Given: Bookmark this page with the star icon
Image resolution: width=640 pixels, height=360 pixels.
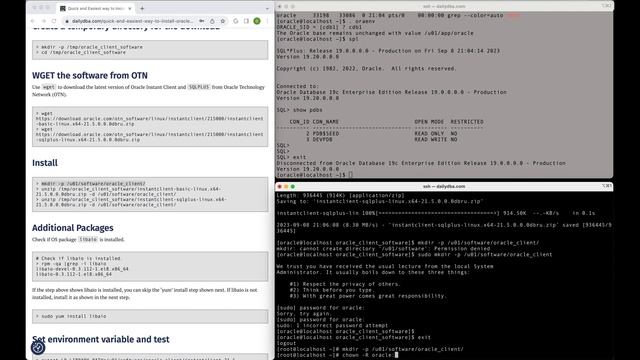Looking at the screenshot, I should point(223,21).
